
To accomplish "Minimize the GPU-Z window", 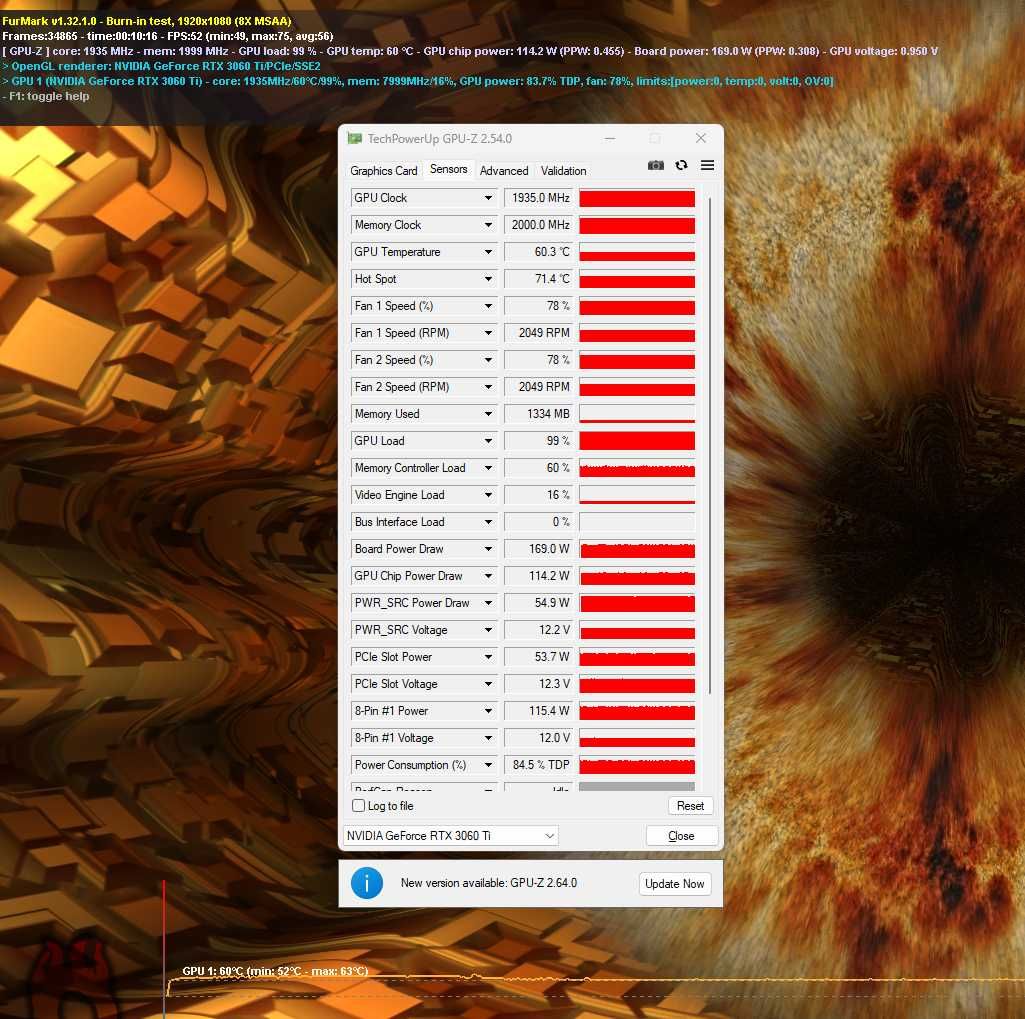I will pos(610,139).
